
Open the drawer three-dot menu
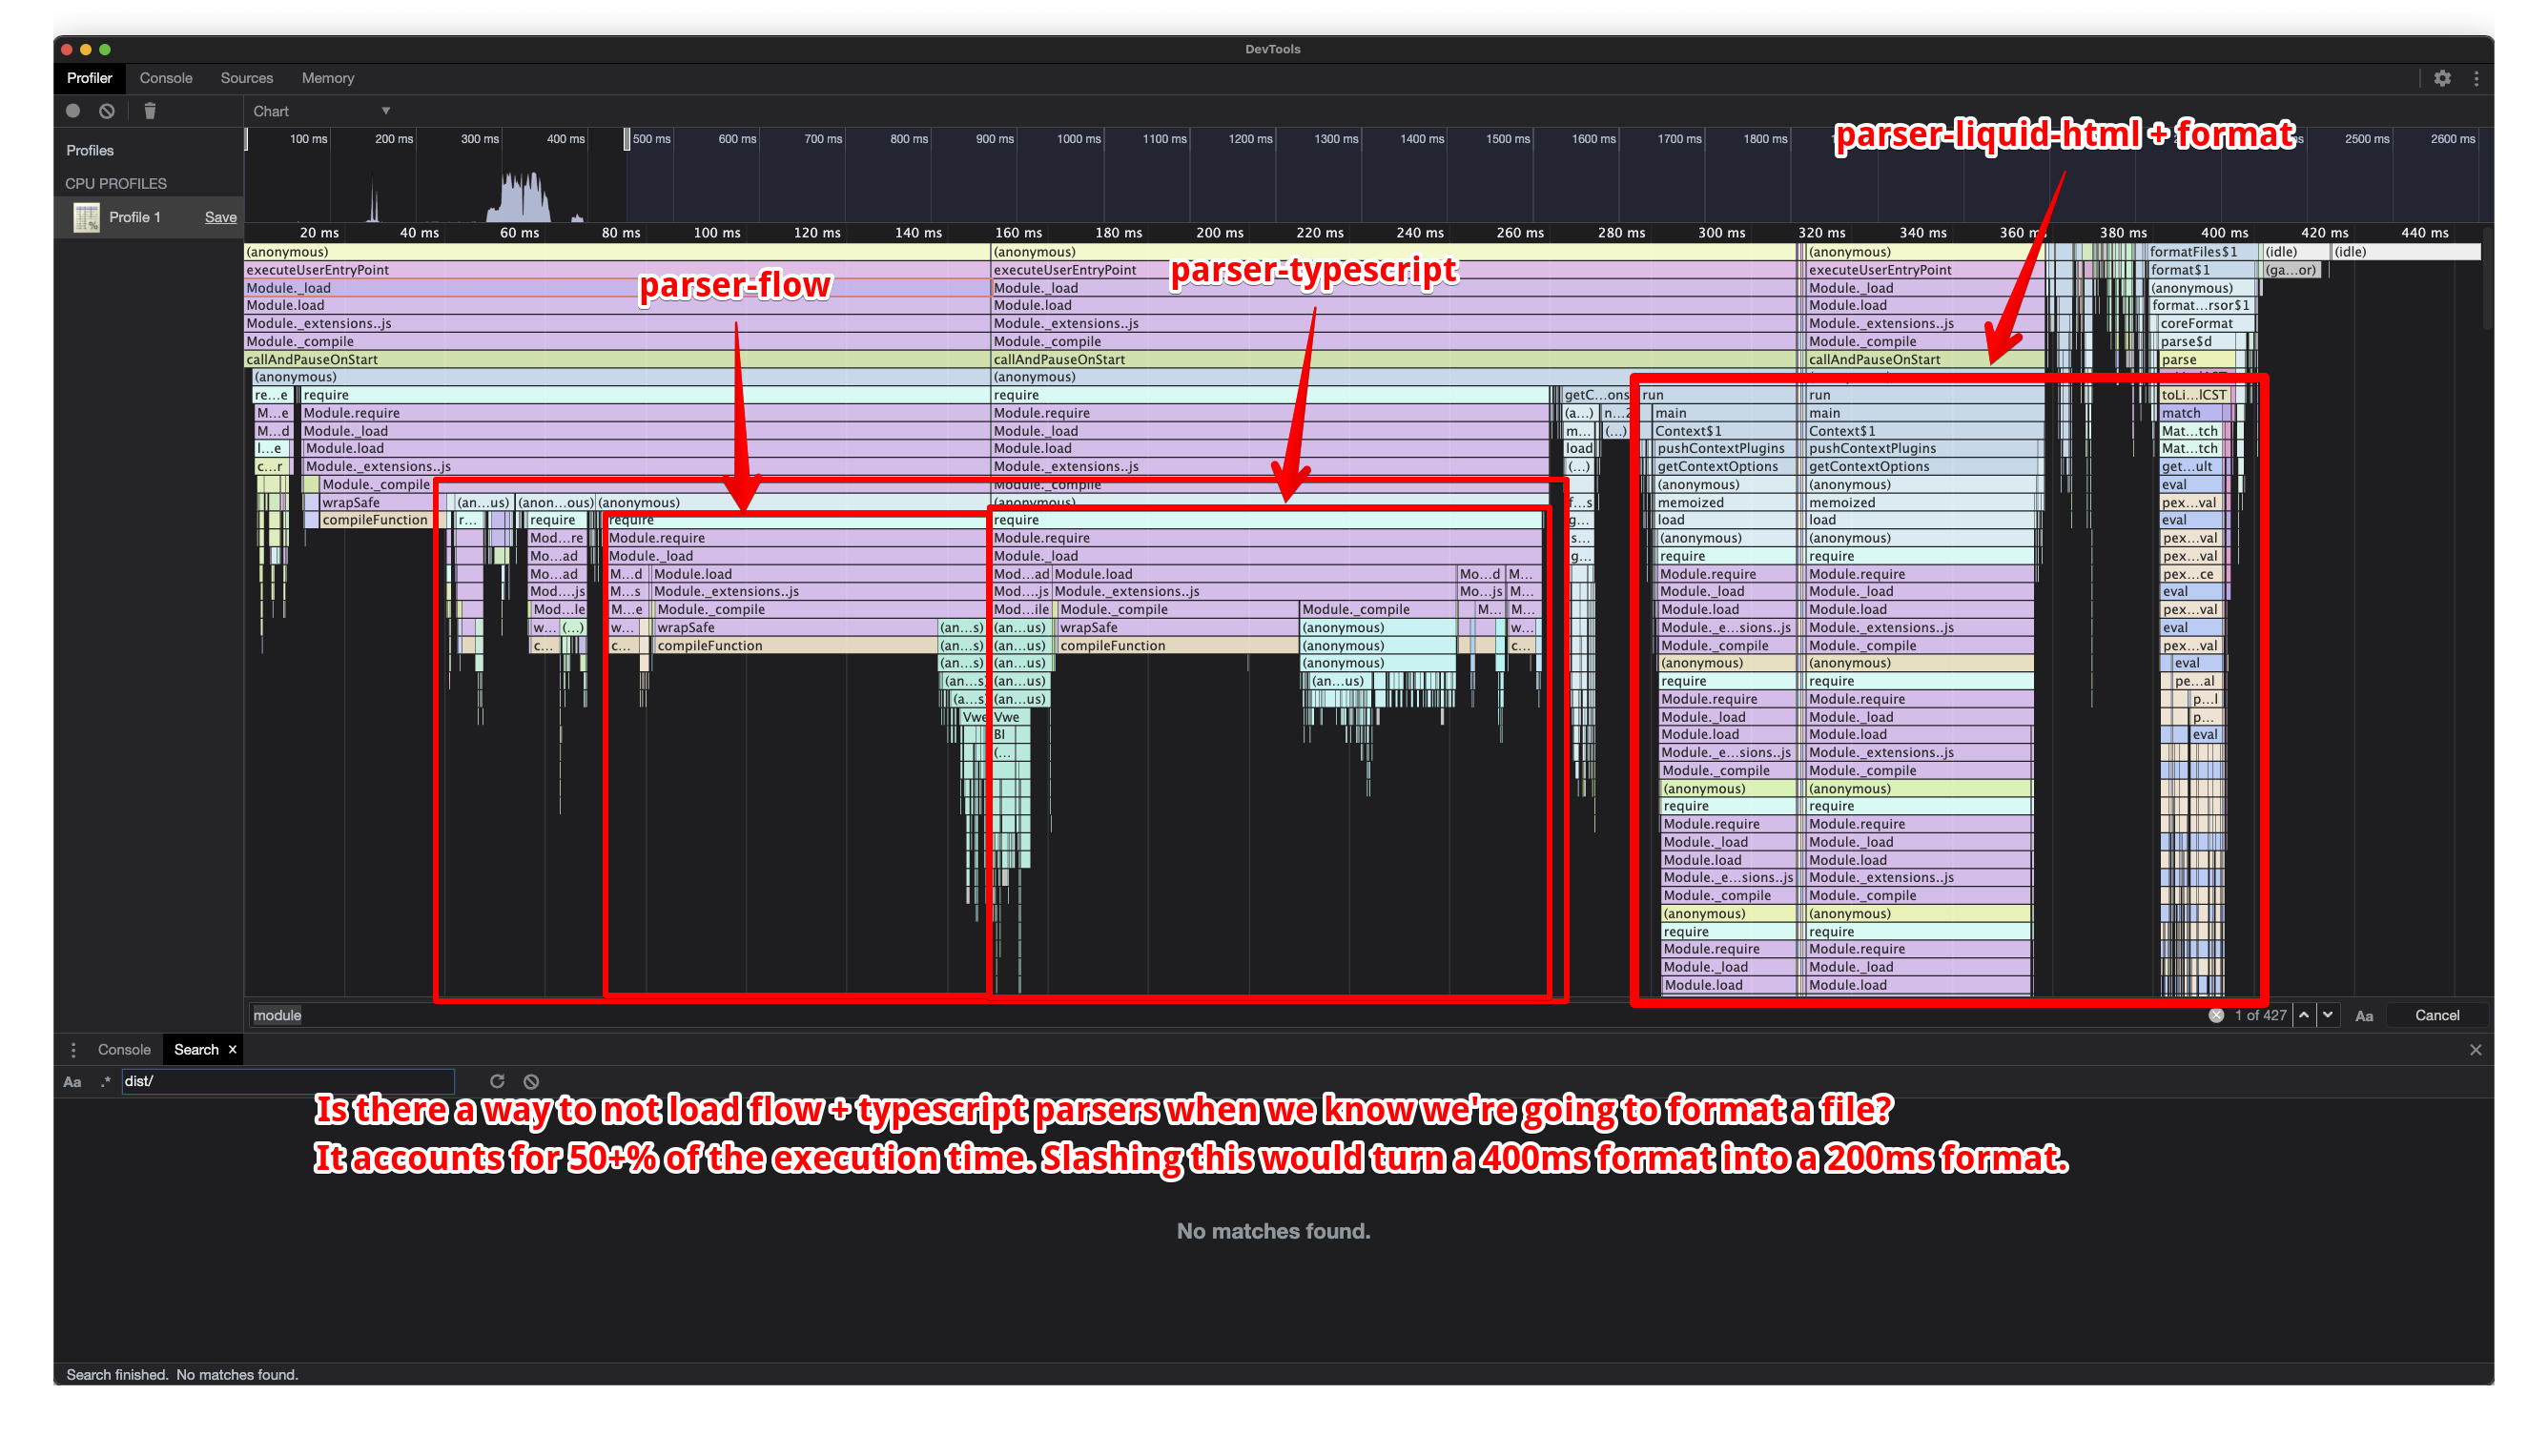tap(73, 1050)
